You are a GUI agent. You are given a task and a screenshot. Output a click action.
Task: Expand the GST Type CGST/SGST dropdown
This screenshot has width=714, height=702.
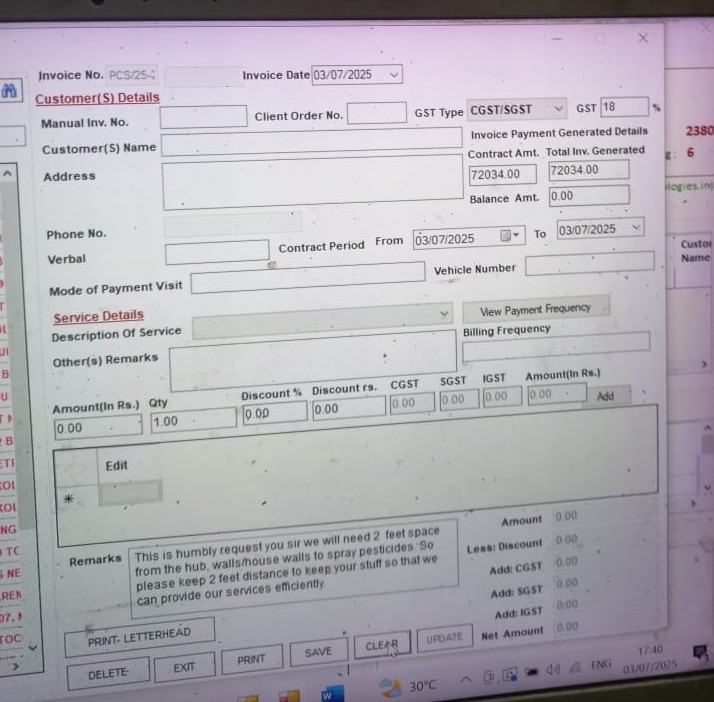tap(558, 109)
